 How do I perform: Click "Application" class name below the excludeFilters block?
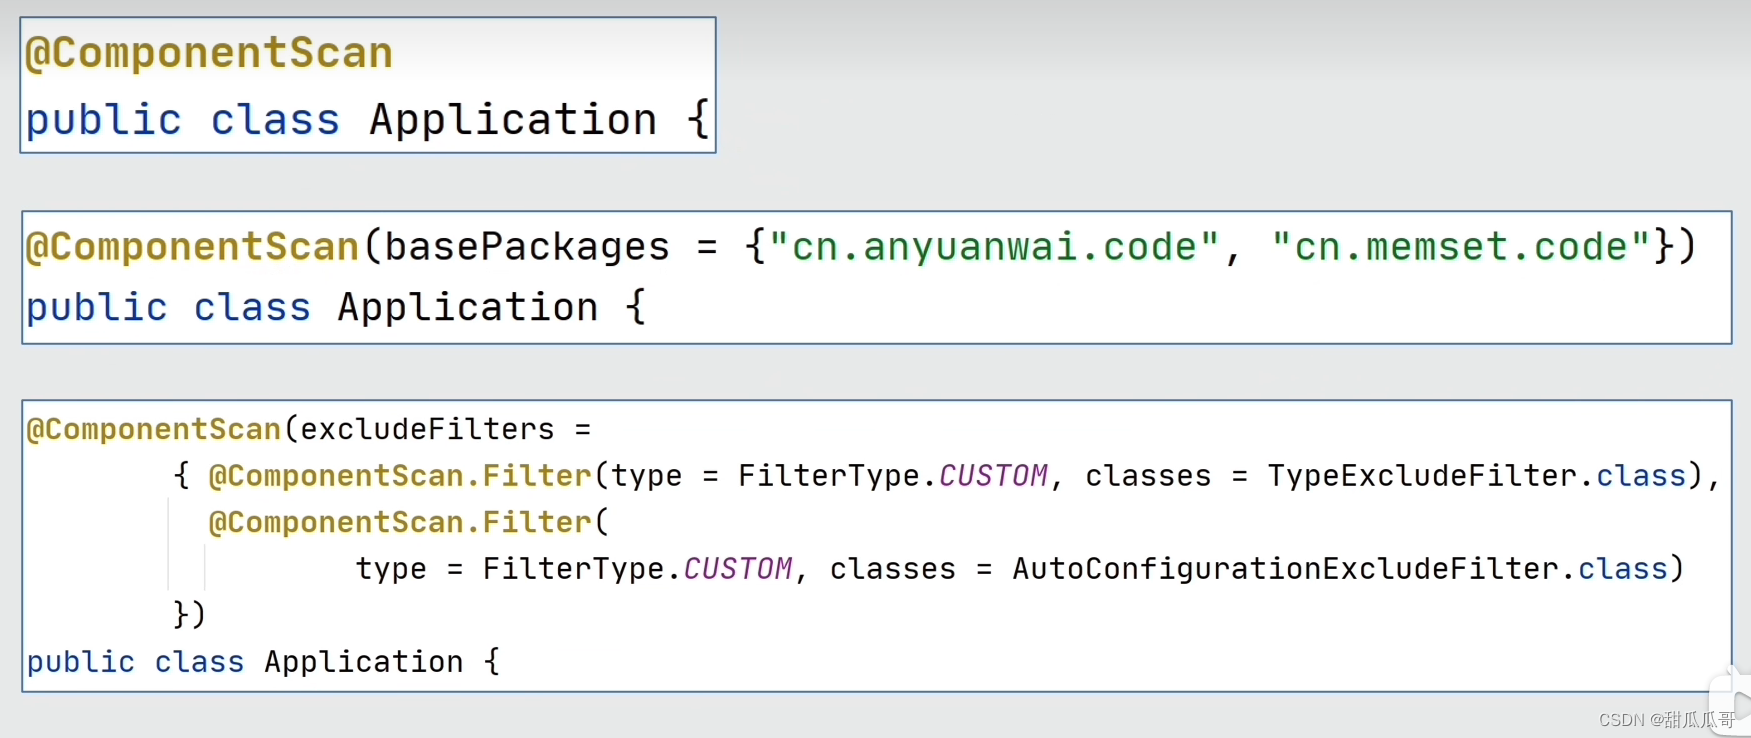pos(364,662)
